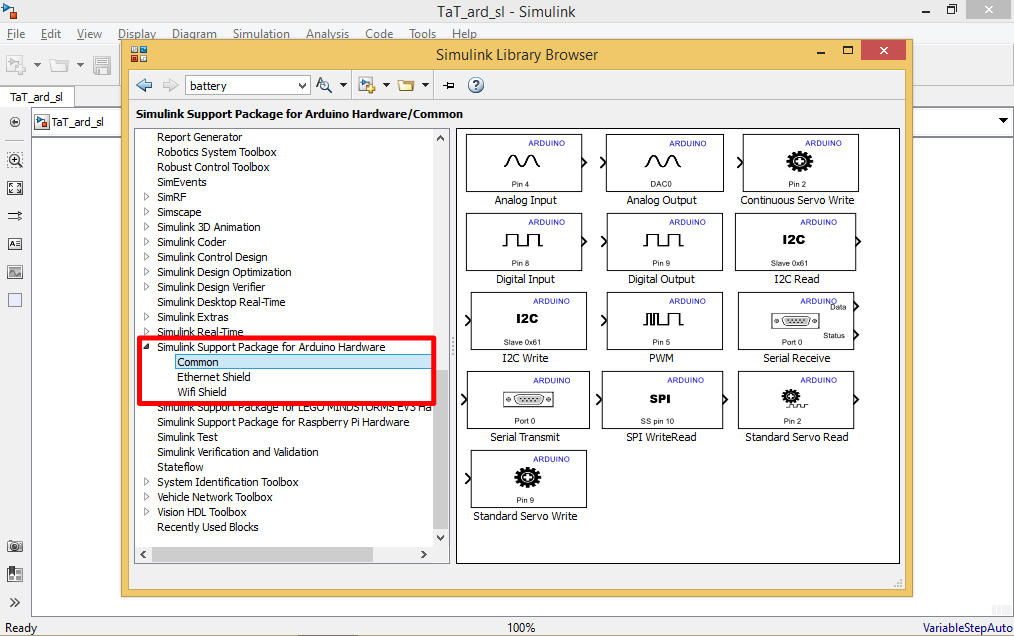Click the annotation text icon on the left palette

coord(15,244)
